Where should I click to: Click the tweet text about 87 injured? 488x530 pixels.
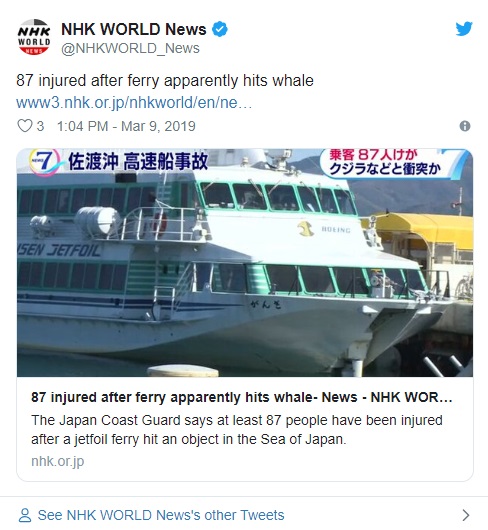(x=165, y=81)
